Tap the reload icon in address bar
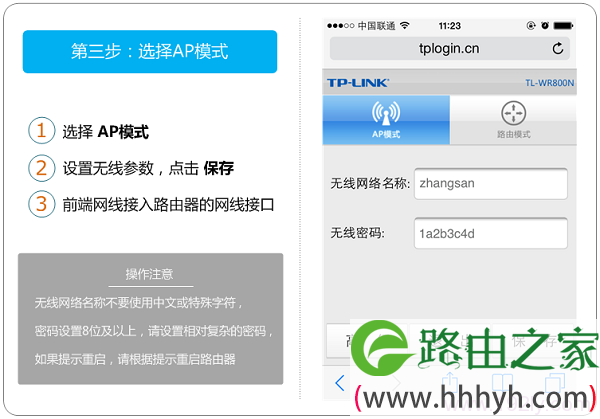Image resolution: width=600 pixels, height=419 pixels. [558, 48]
